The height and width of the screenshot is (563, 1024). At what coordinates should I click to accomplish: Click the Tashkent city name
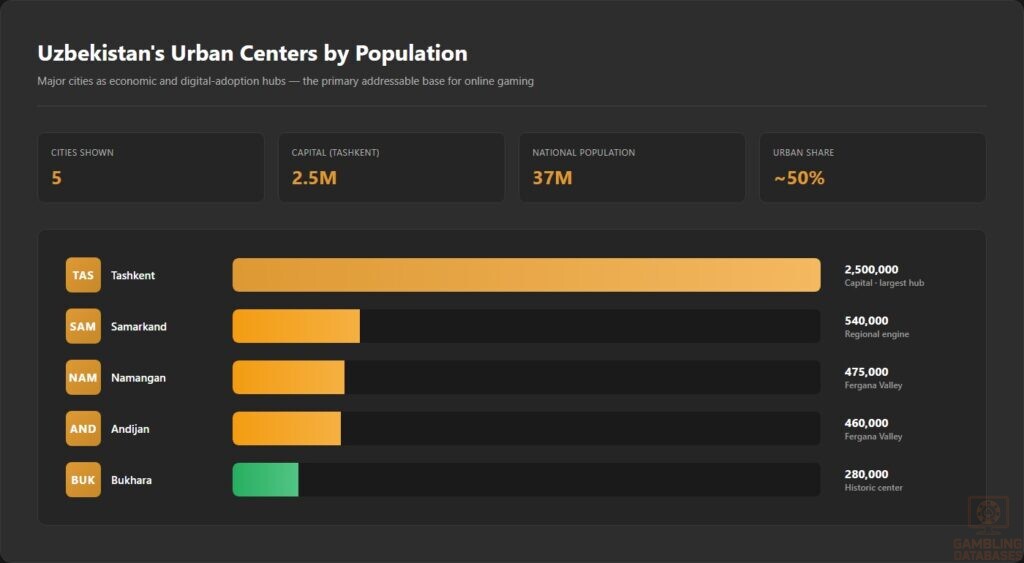pos(133,275)
